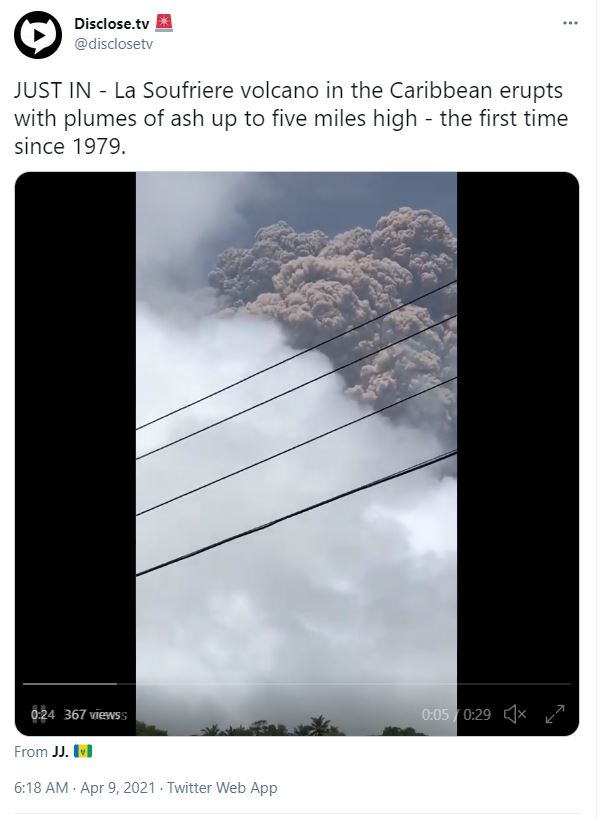This screenshot has height=818, width=600.
Task: Click the tweet text about La Soufriere
Action: click(291, 118)
